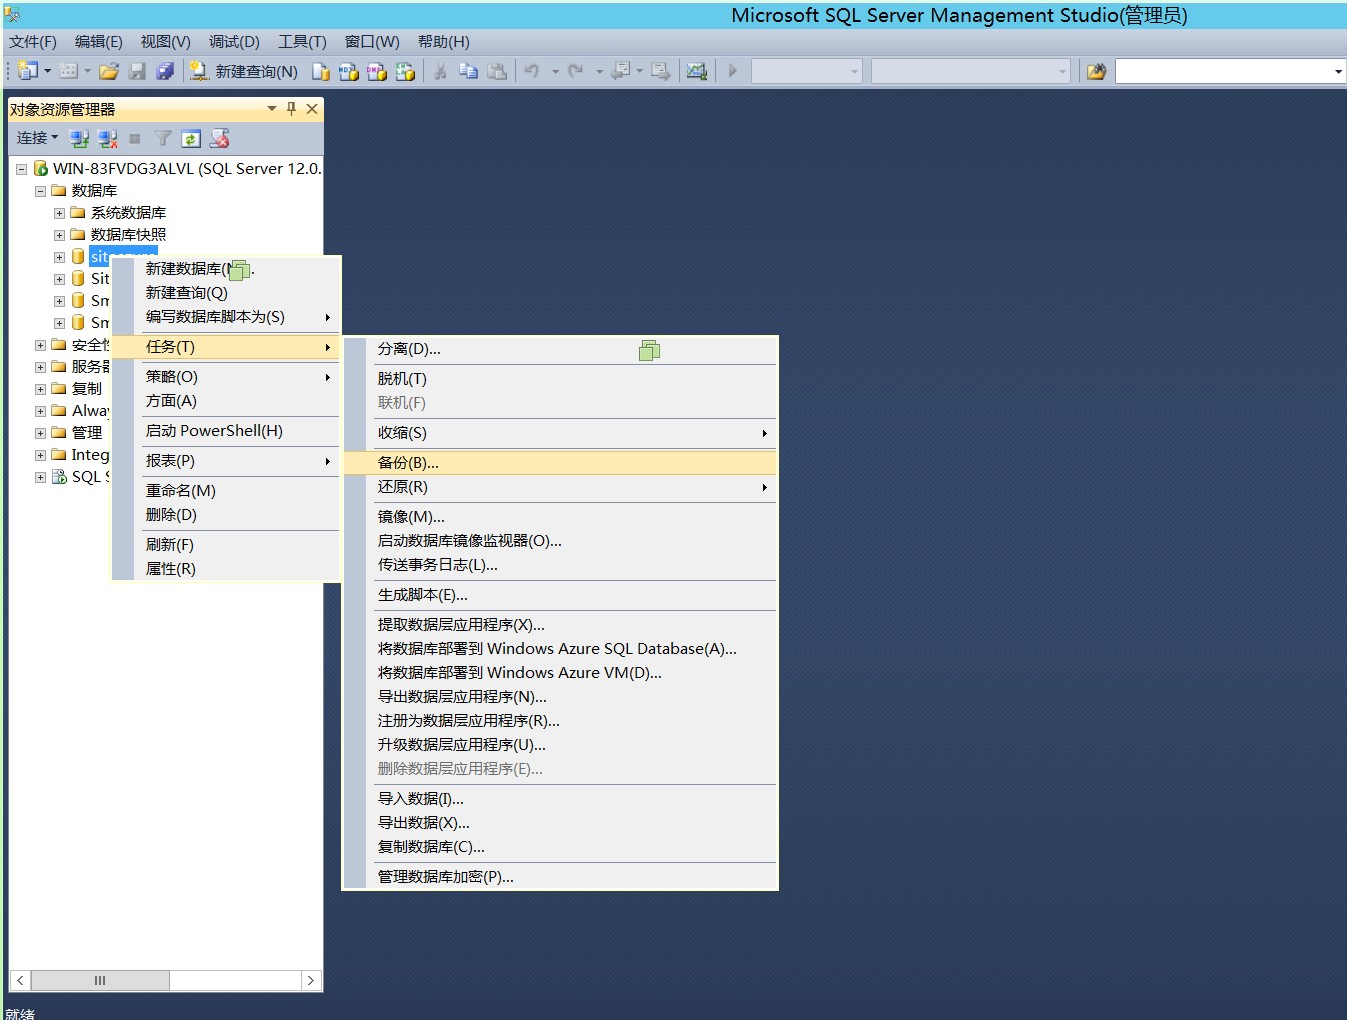Open the 工具(T) menu
The height and width of the screenshot is (1020, 1347).
tap(301, 42)
